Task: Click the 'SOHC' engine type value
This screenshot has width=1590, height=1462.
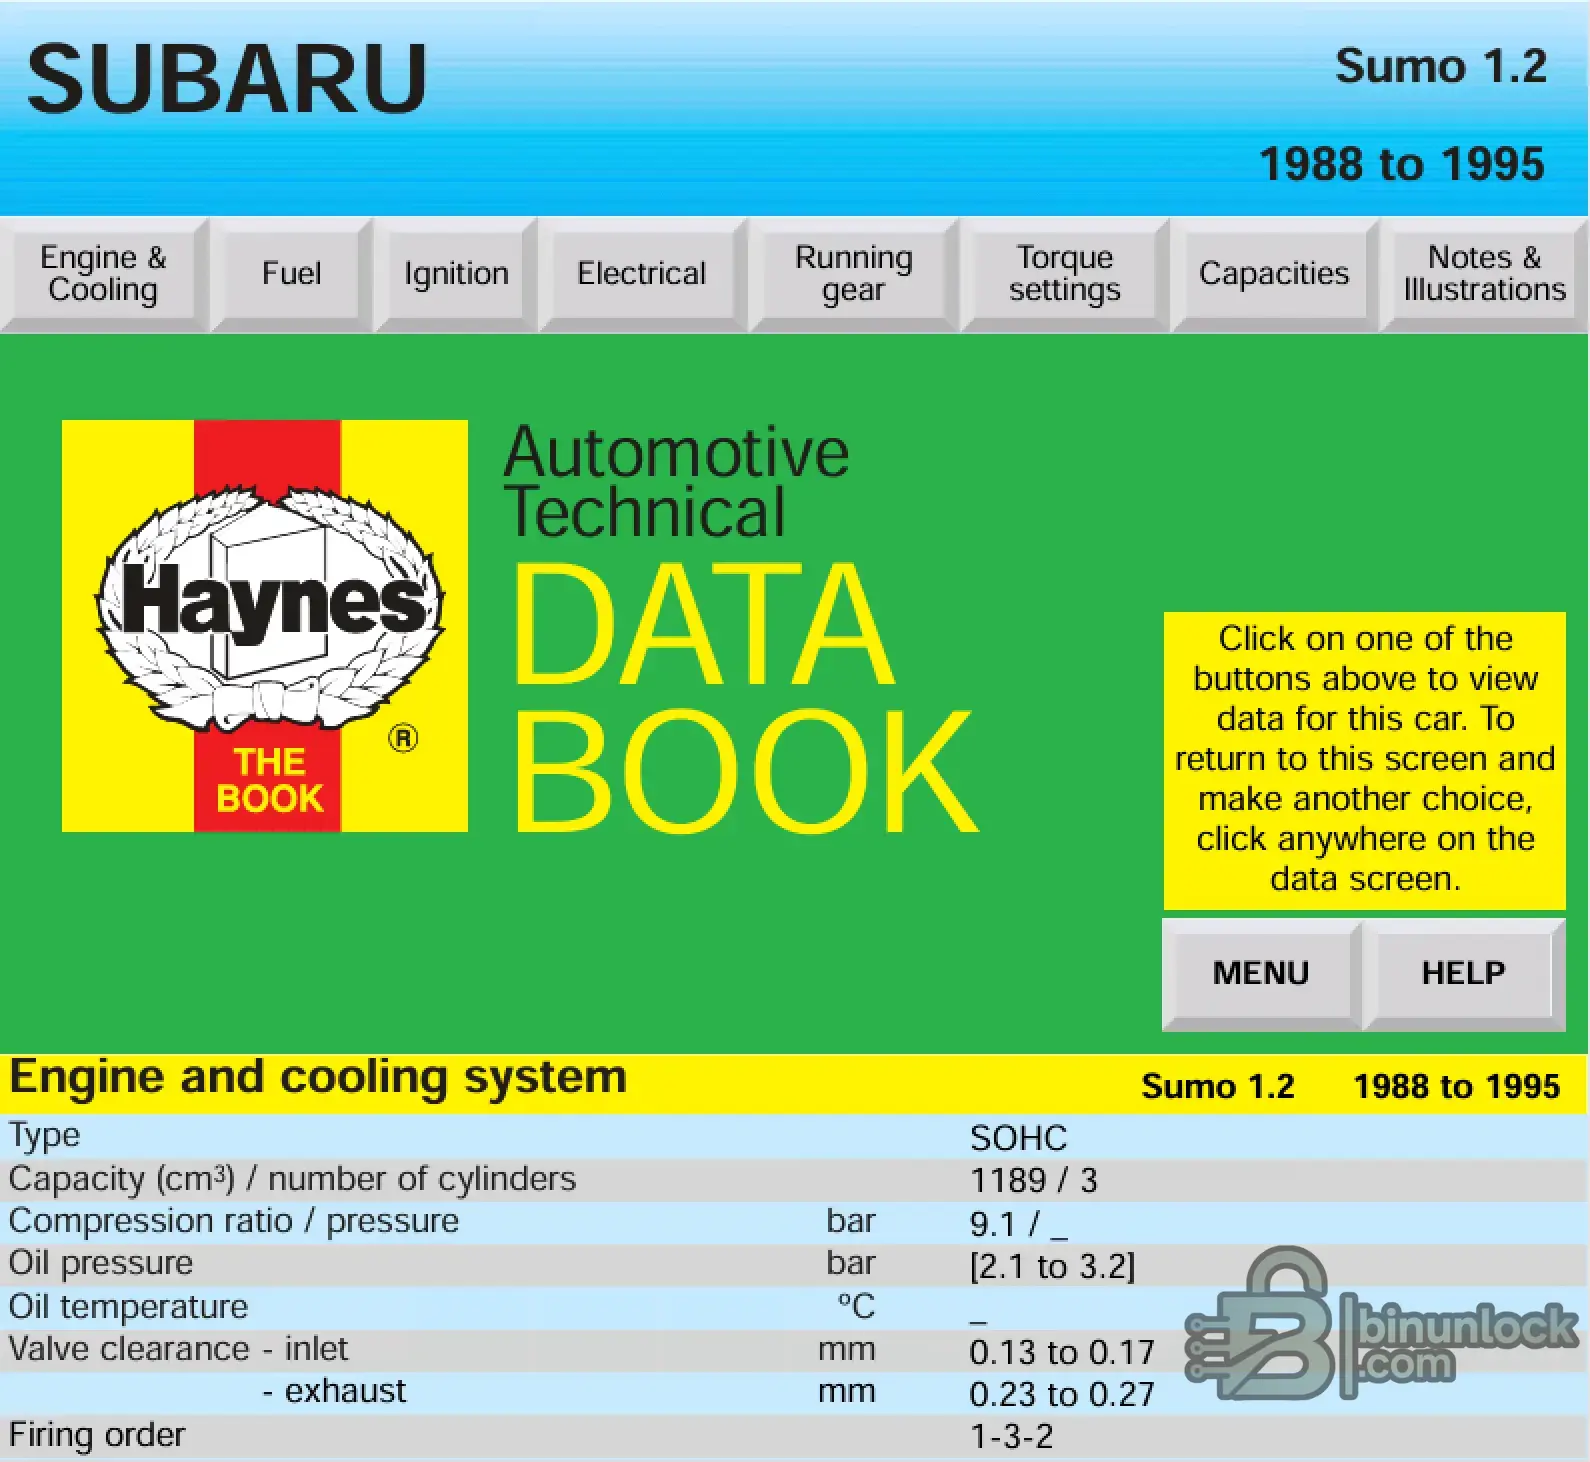Action: tap(1018, 1138)
